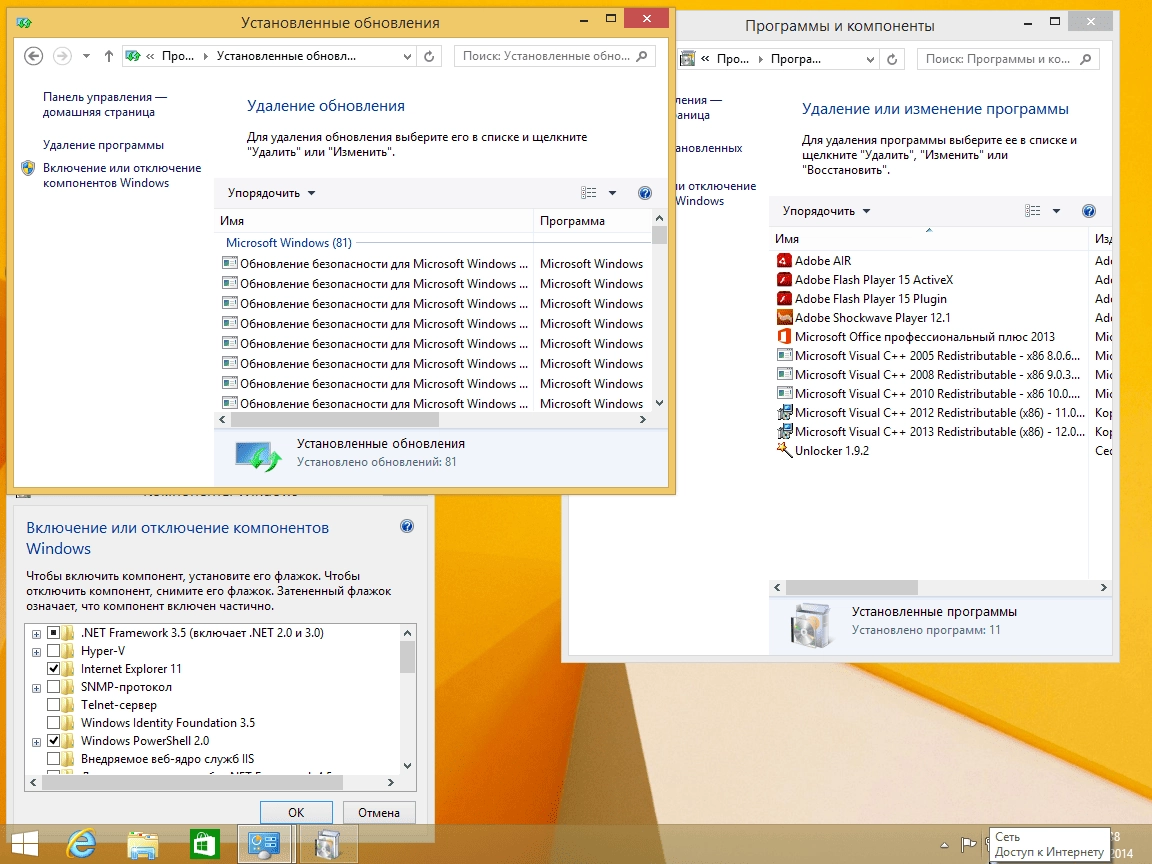Screen dimensions: 1152x864
Task: Expand the .NET Framework 3.5 tree node
Action: 36,633
